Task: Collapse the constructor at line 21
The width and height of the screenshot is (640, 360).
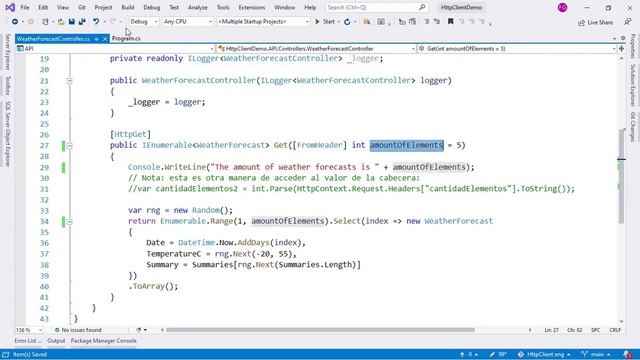Action: (69, 81)
